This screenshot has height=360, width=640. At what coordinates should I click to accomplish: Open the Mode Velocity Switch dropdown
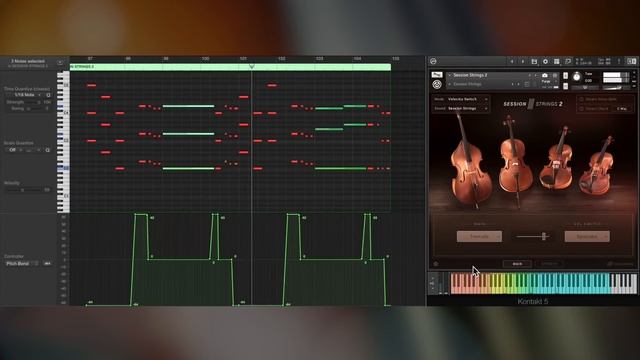[x=467, y=99]
